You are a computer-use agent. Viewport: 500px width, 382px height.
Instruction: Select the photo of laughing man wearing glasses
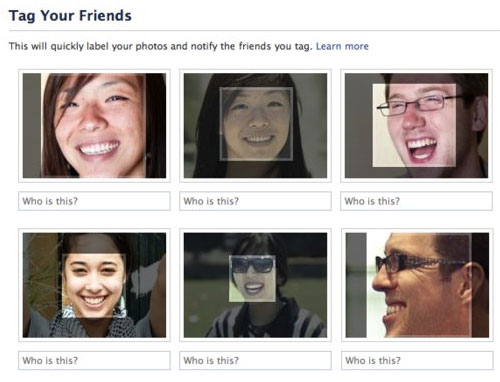coord(416,126)
